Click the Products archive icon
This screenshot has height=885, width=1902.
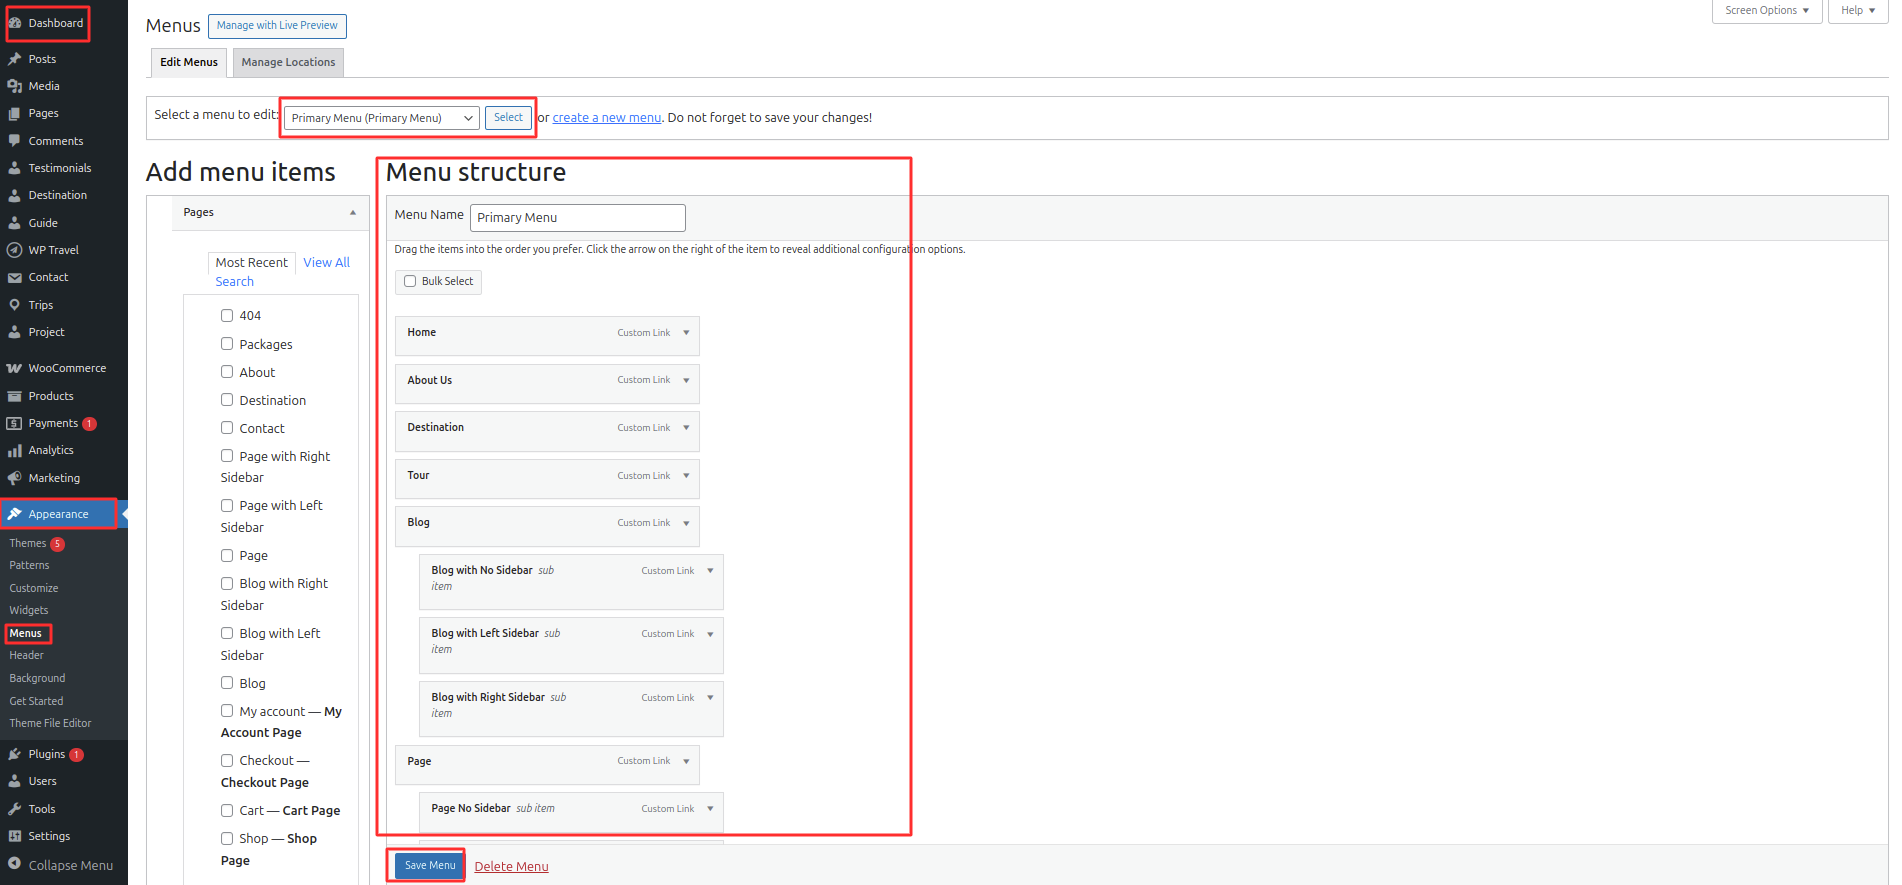coord(15,396)
